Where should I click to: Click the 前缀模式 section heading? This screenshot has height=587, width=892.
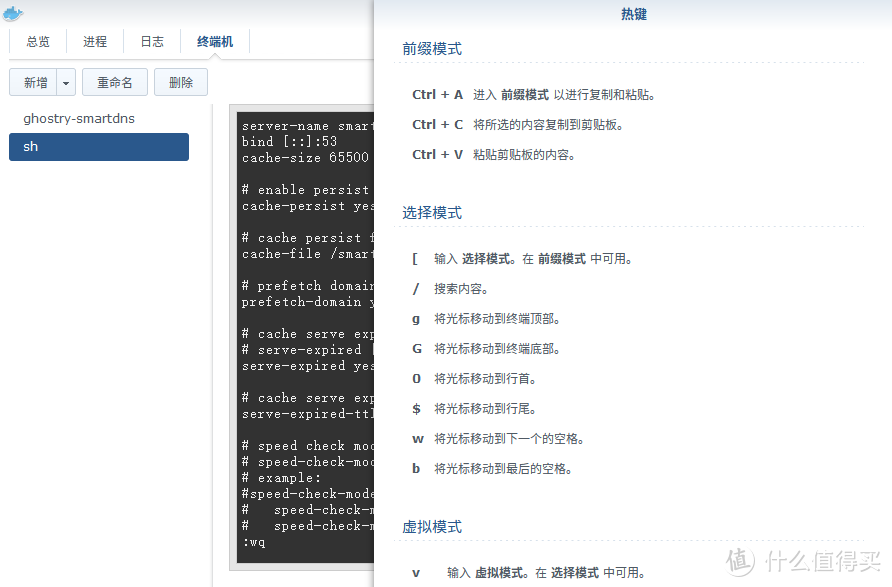click(x=432, y=49)
